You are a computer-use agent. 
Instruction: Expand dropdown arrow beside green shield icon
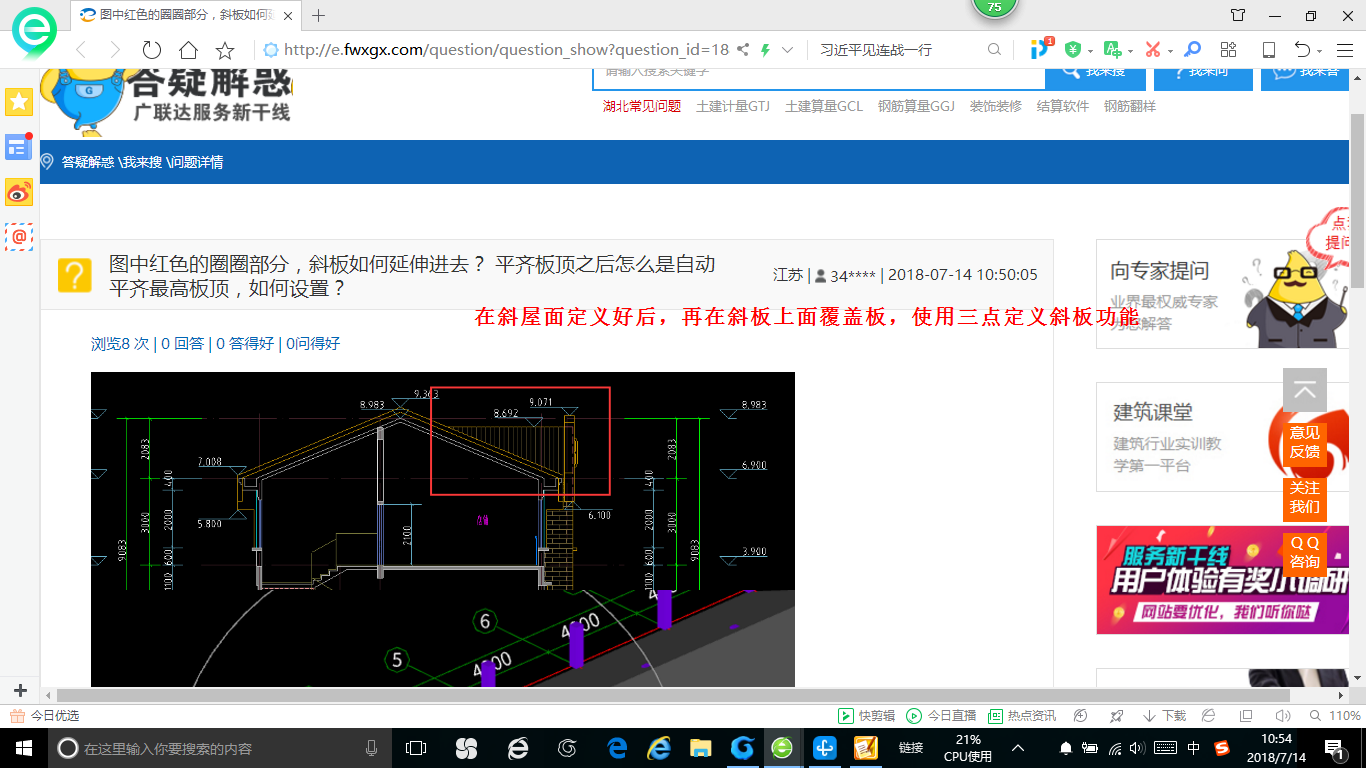pos(1089,50)
